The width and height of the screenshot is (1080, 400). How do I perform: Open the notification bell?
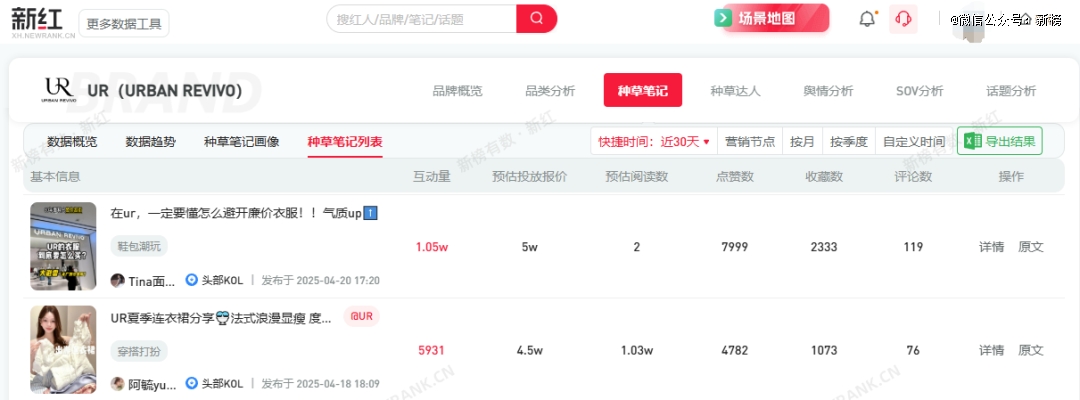[868, 19]
